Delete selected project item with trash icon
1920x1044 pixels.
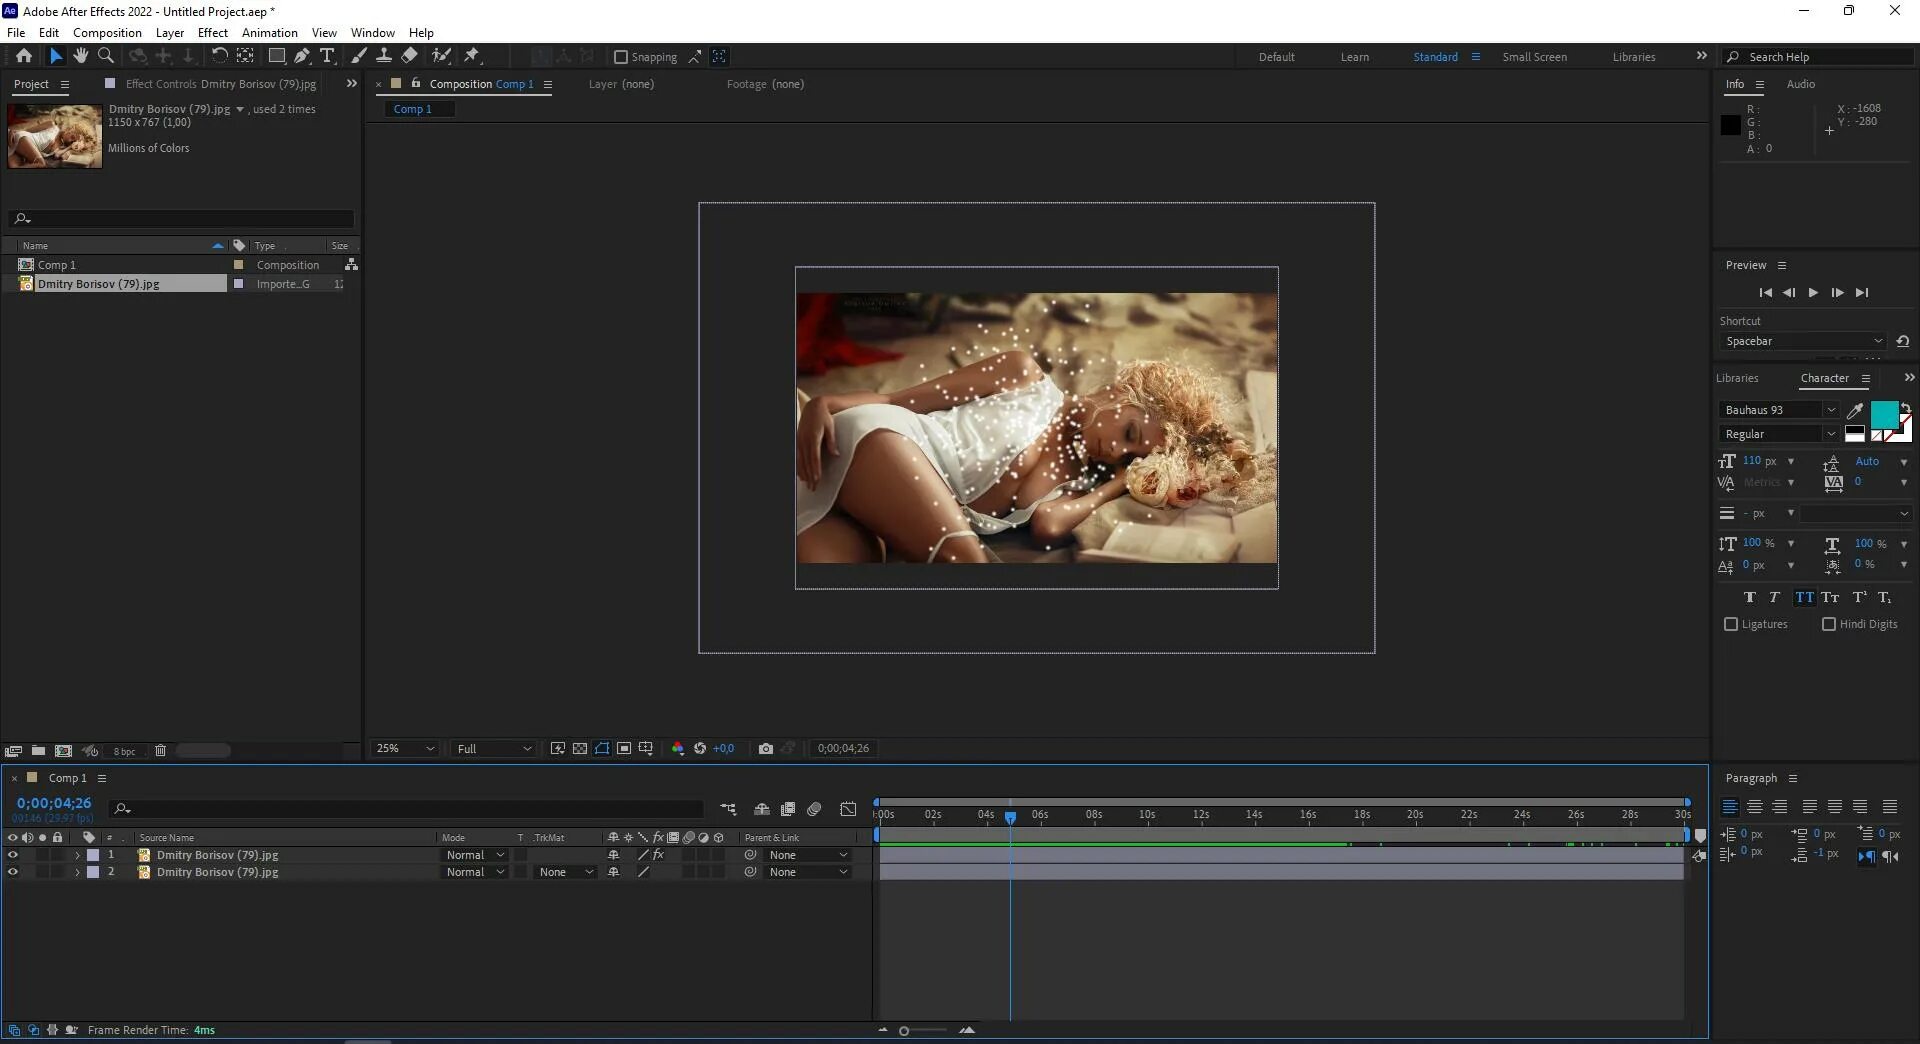[x=160, y=750]
